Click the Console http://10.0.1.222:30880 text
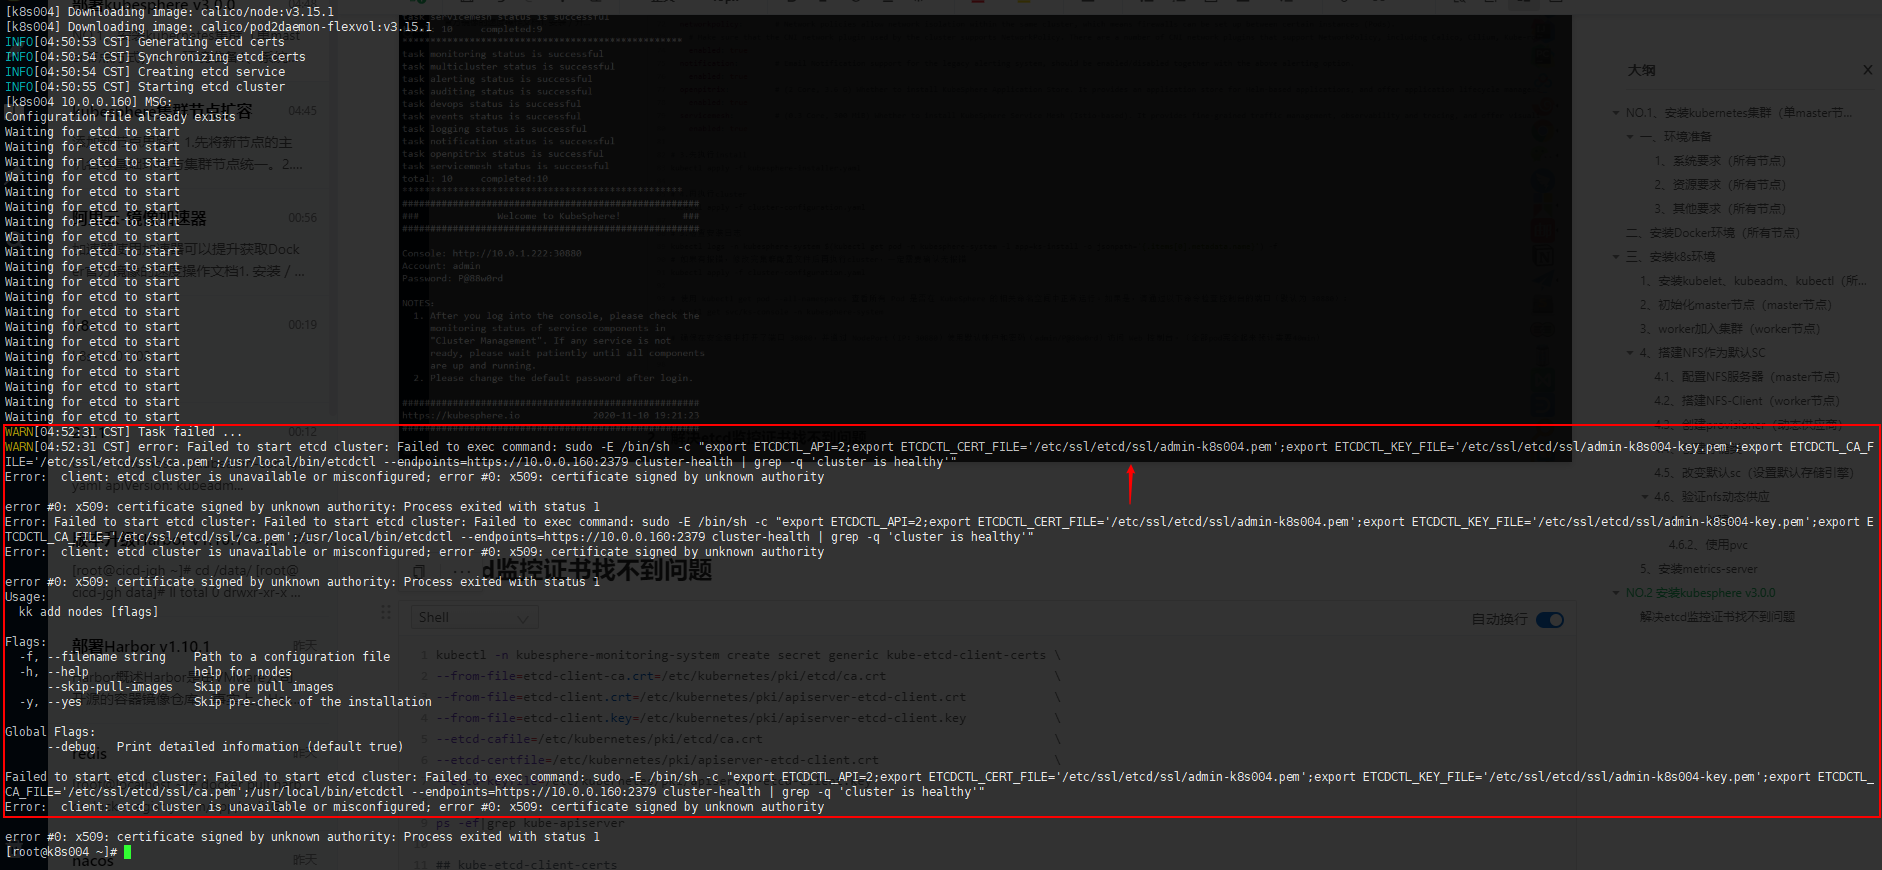This screenshot has width=1882, height=870. pyautogui.click(x=491, y=254)
